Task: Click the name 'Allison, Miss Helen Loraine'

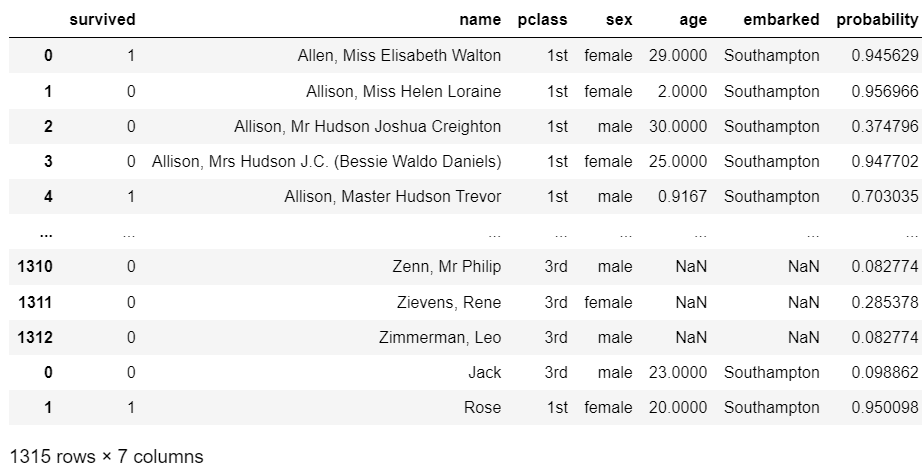Action: pos(403,92)
